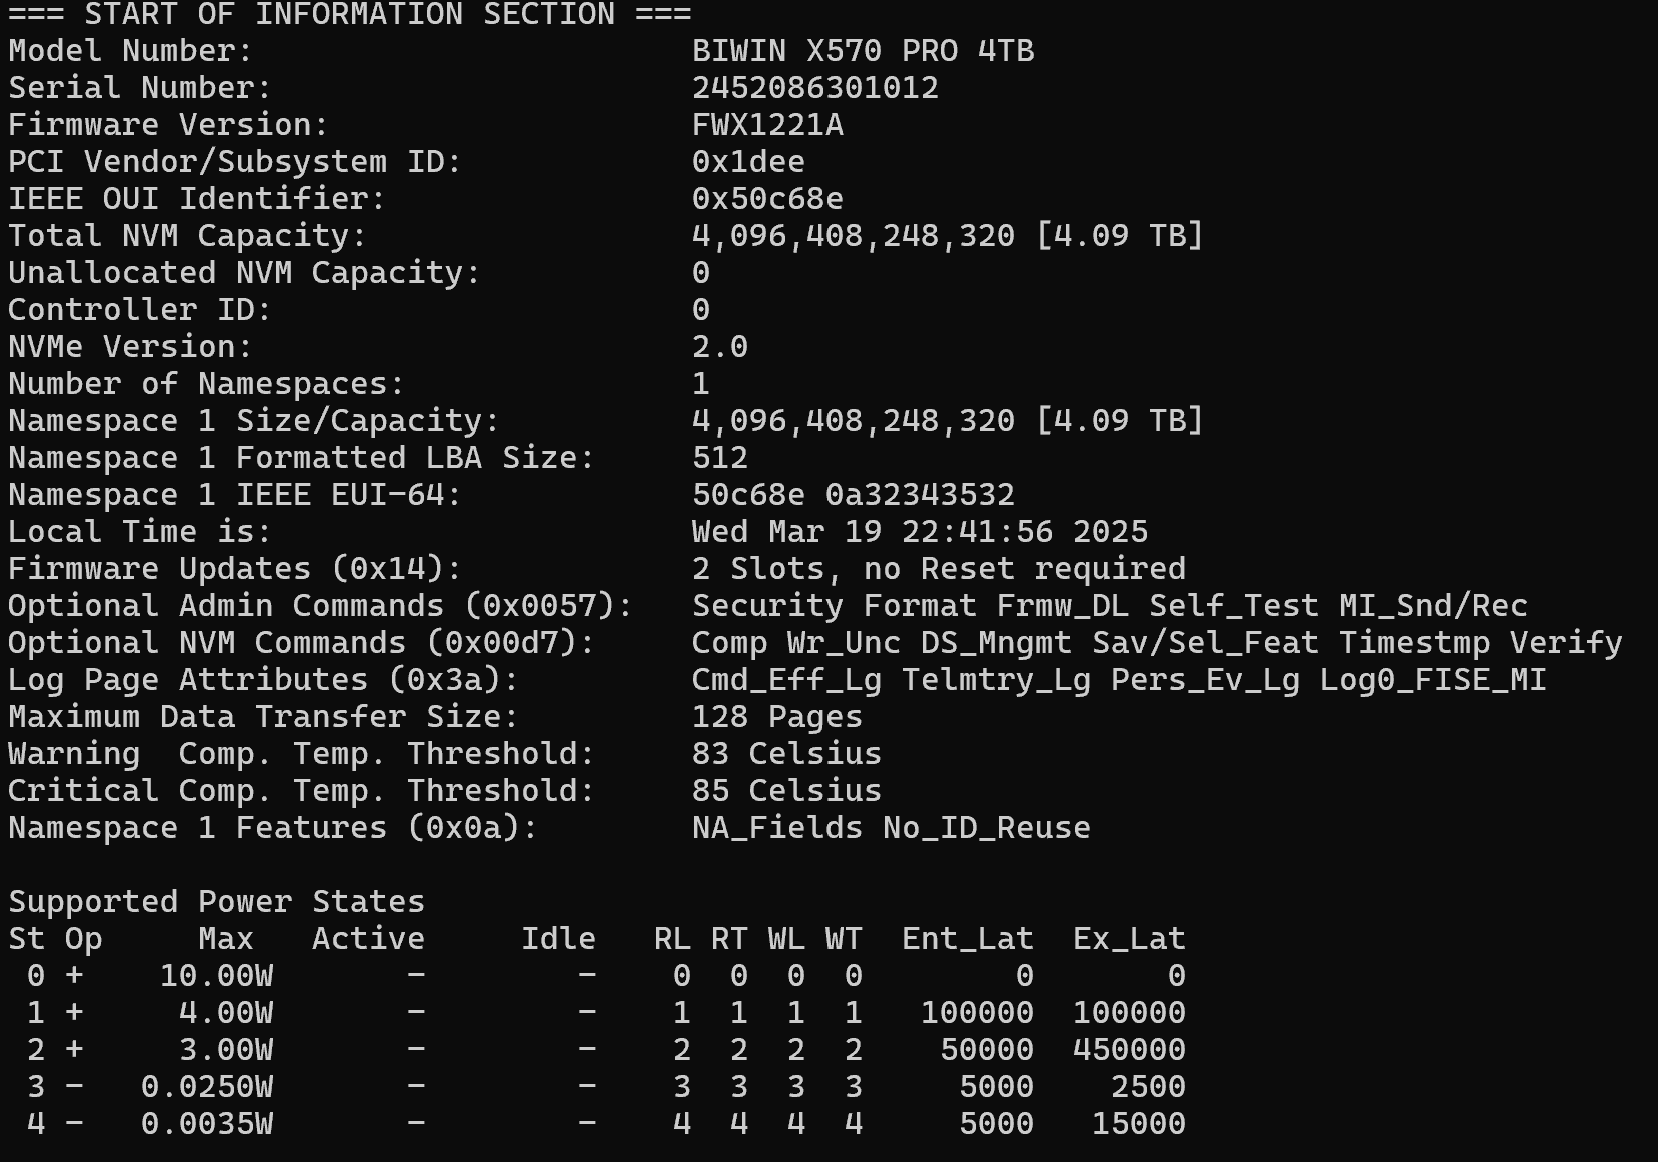
Task: Click the PCI vendor ID 0x1dee
Action: tap(748, 162)
